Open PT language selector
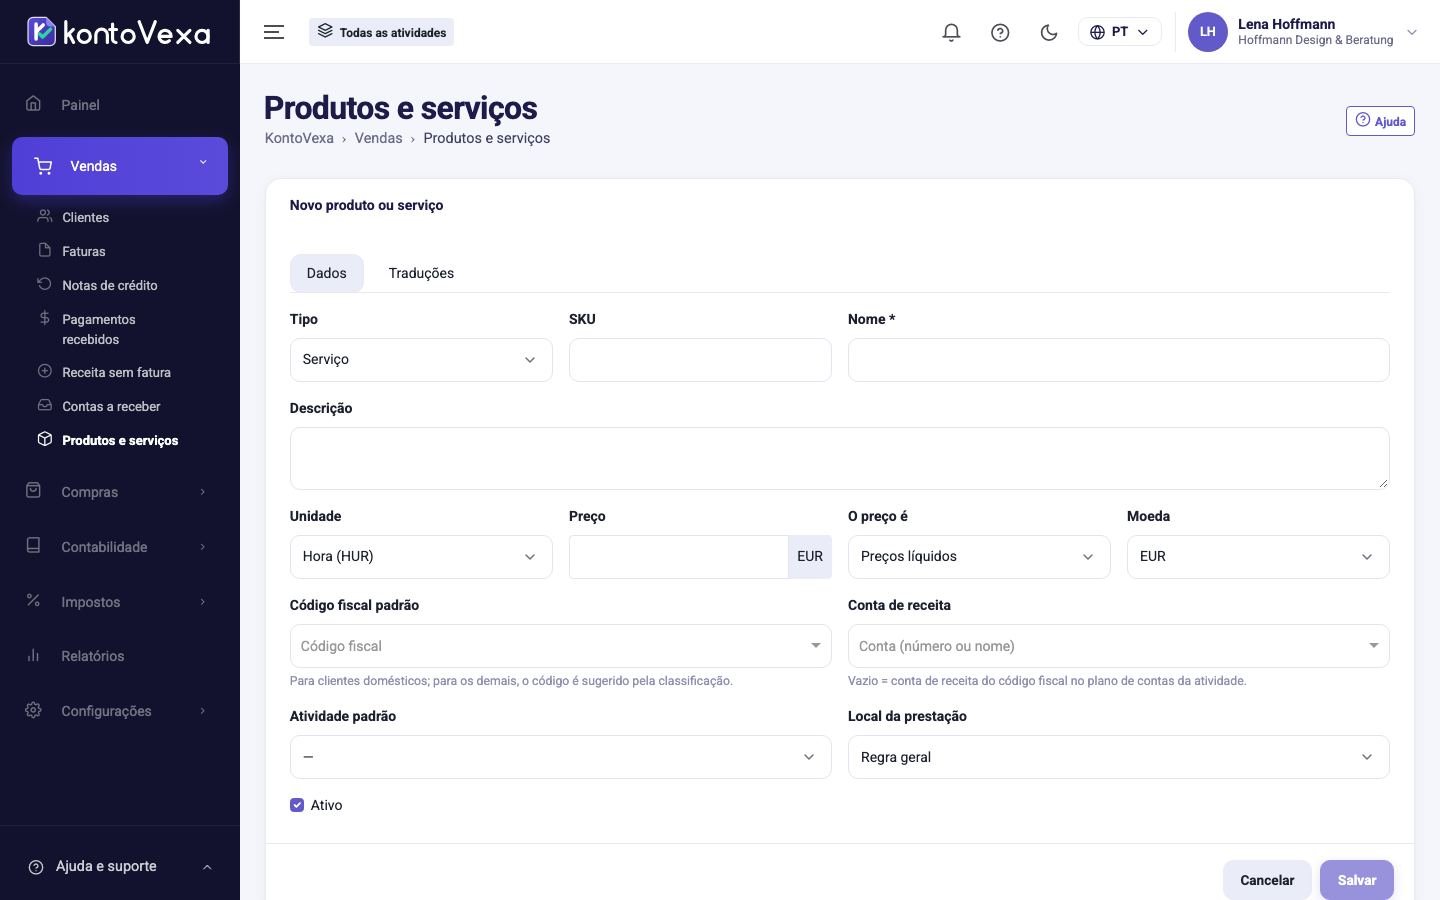This screenshot has width=1440, height=900. click(1119, 32)
